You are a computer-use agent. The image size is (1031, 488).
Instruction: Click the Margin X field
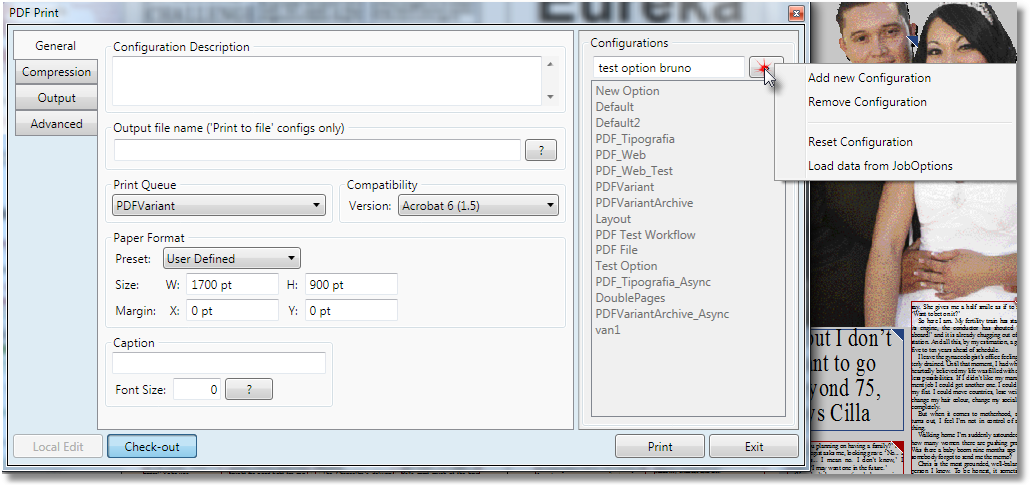(x=232, y=310)
